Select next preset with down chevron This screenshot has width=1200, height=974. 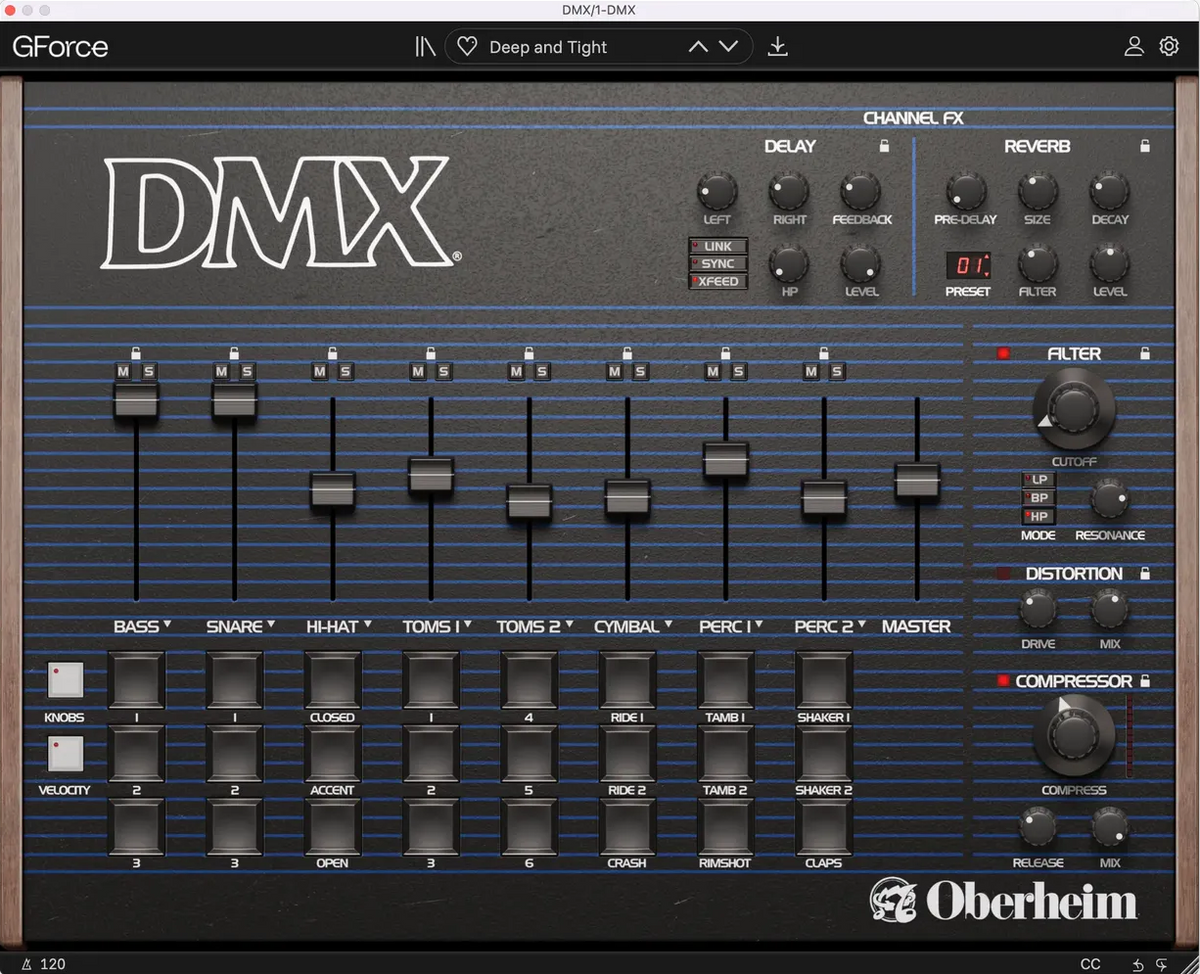coord(729,46)
